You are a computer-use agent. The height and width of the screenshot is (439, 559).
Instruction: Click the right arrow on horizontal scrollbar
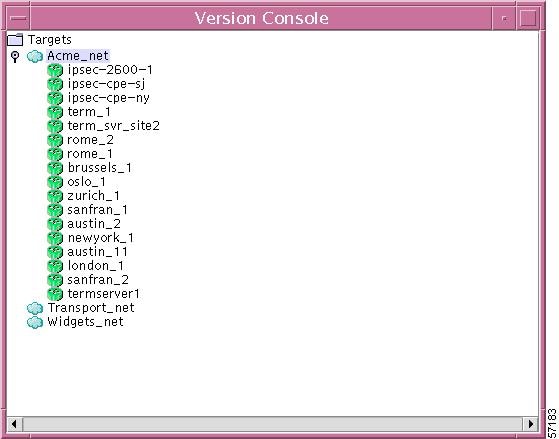[531, 424]
